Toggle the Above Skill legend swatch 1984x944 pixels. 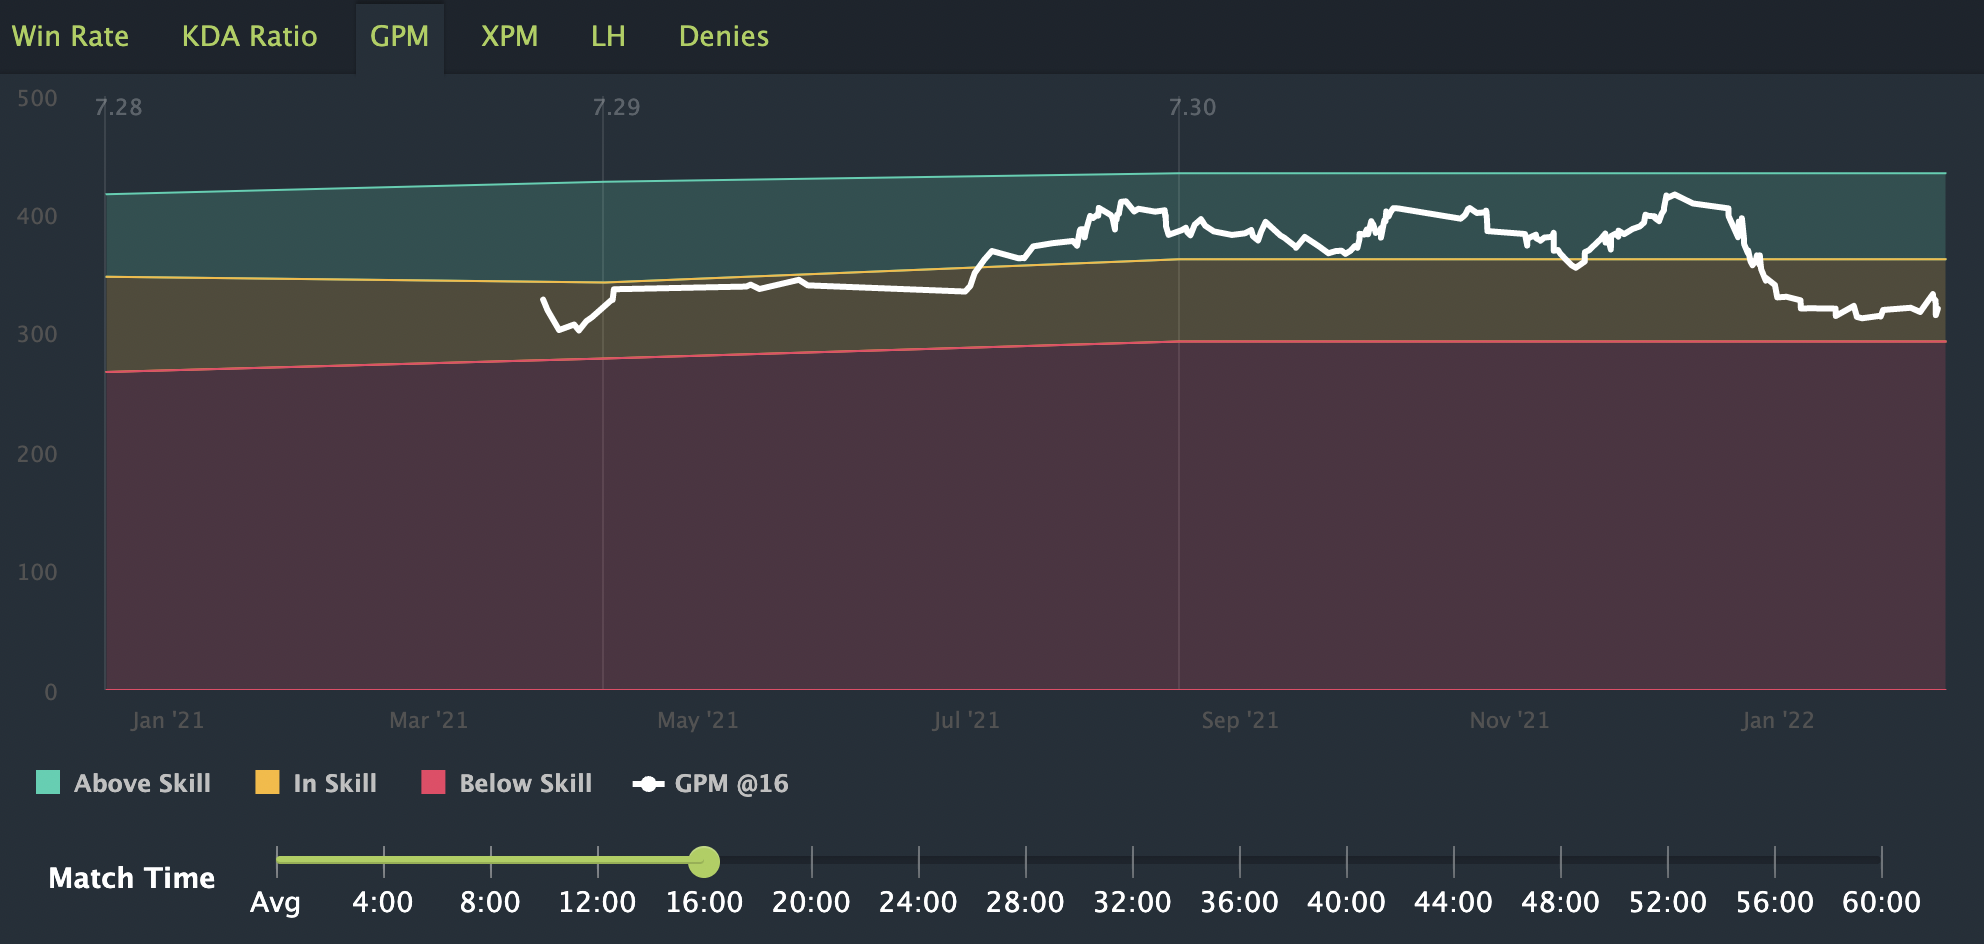pos(48,782)
